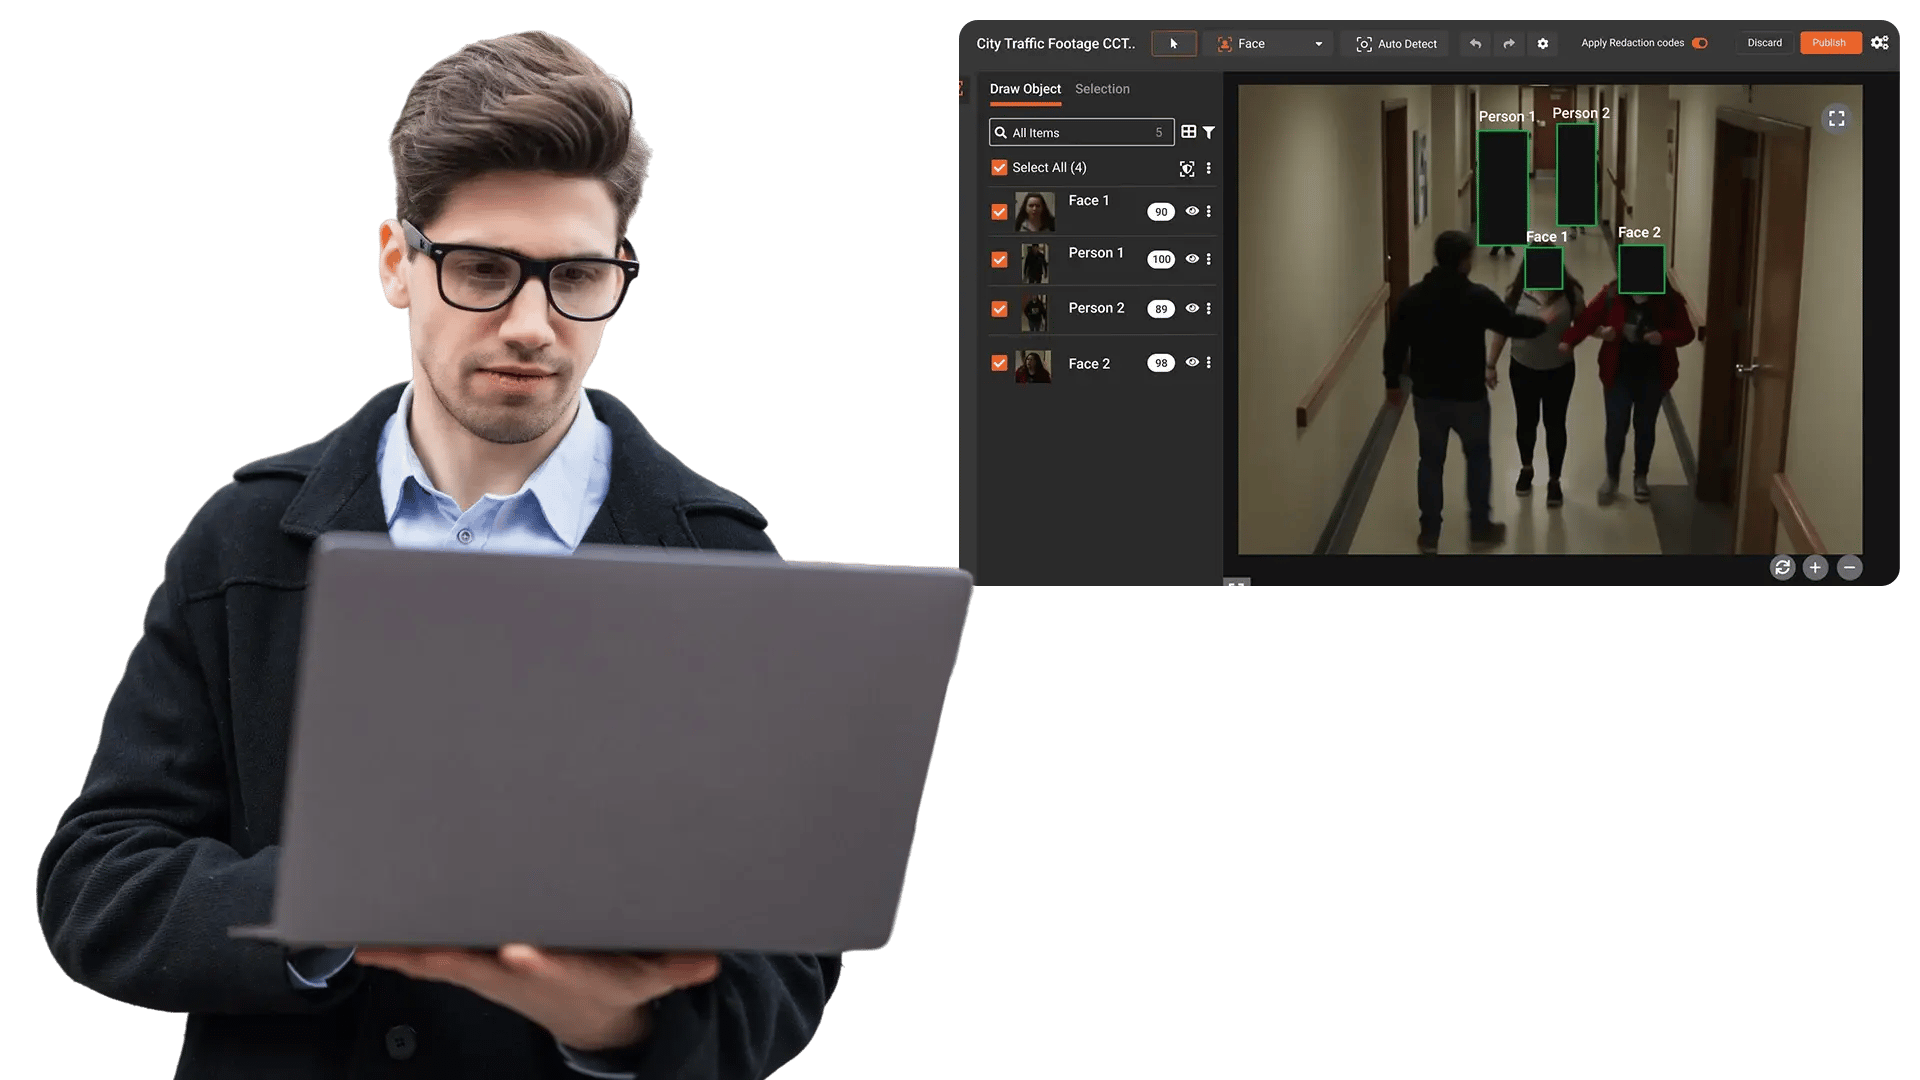
Task: Open the Draw Object tab
Action: tap(1025, 89)
